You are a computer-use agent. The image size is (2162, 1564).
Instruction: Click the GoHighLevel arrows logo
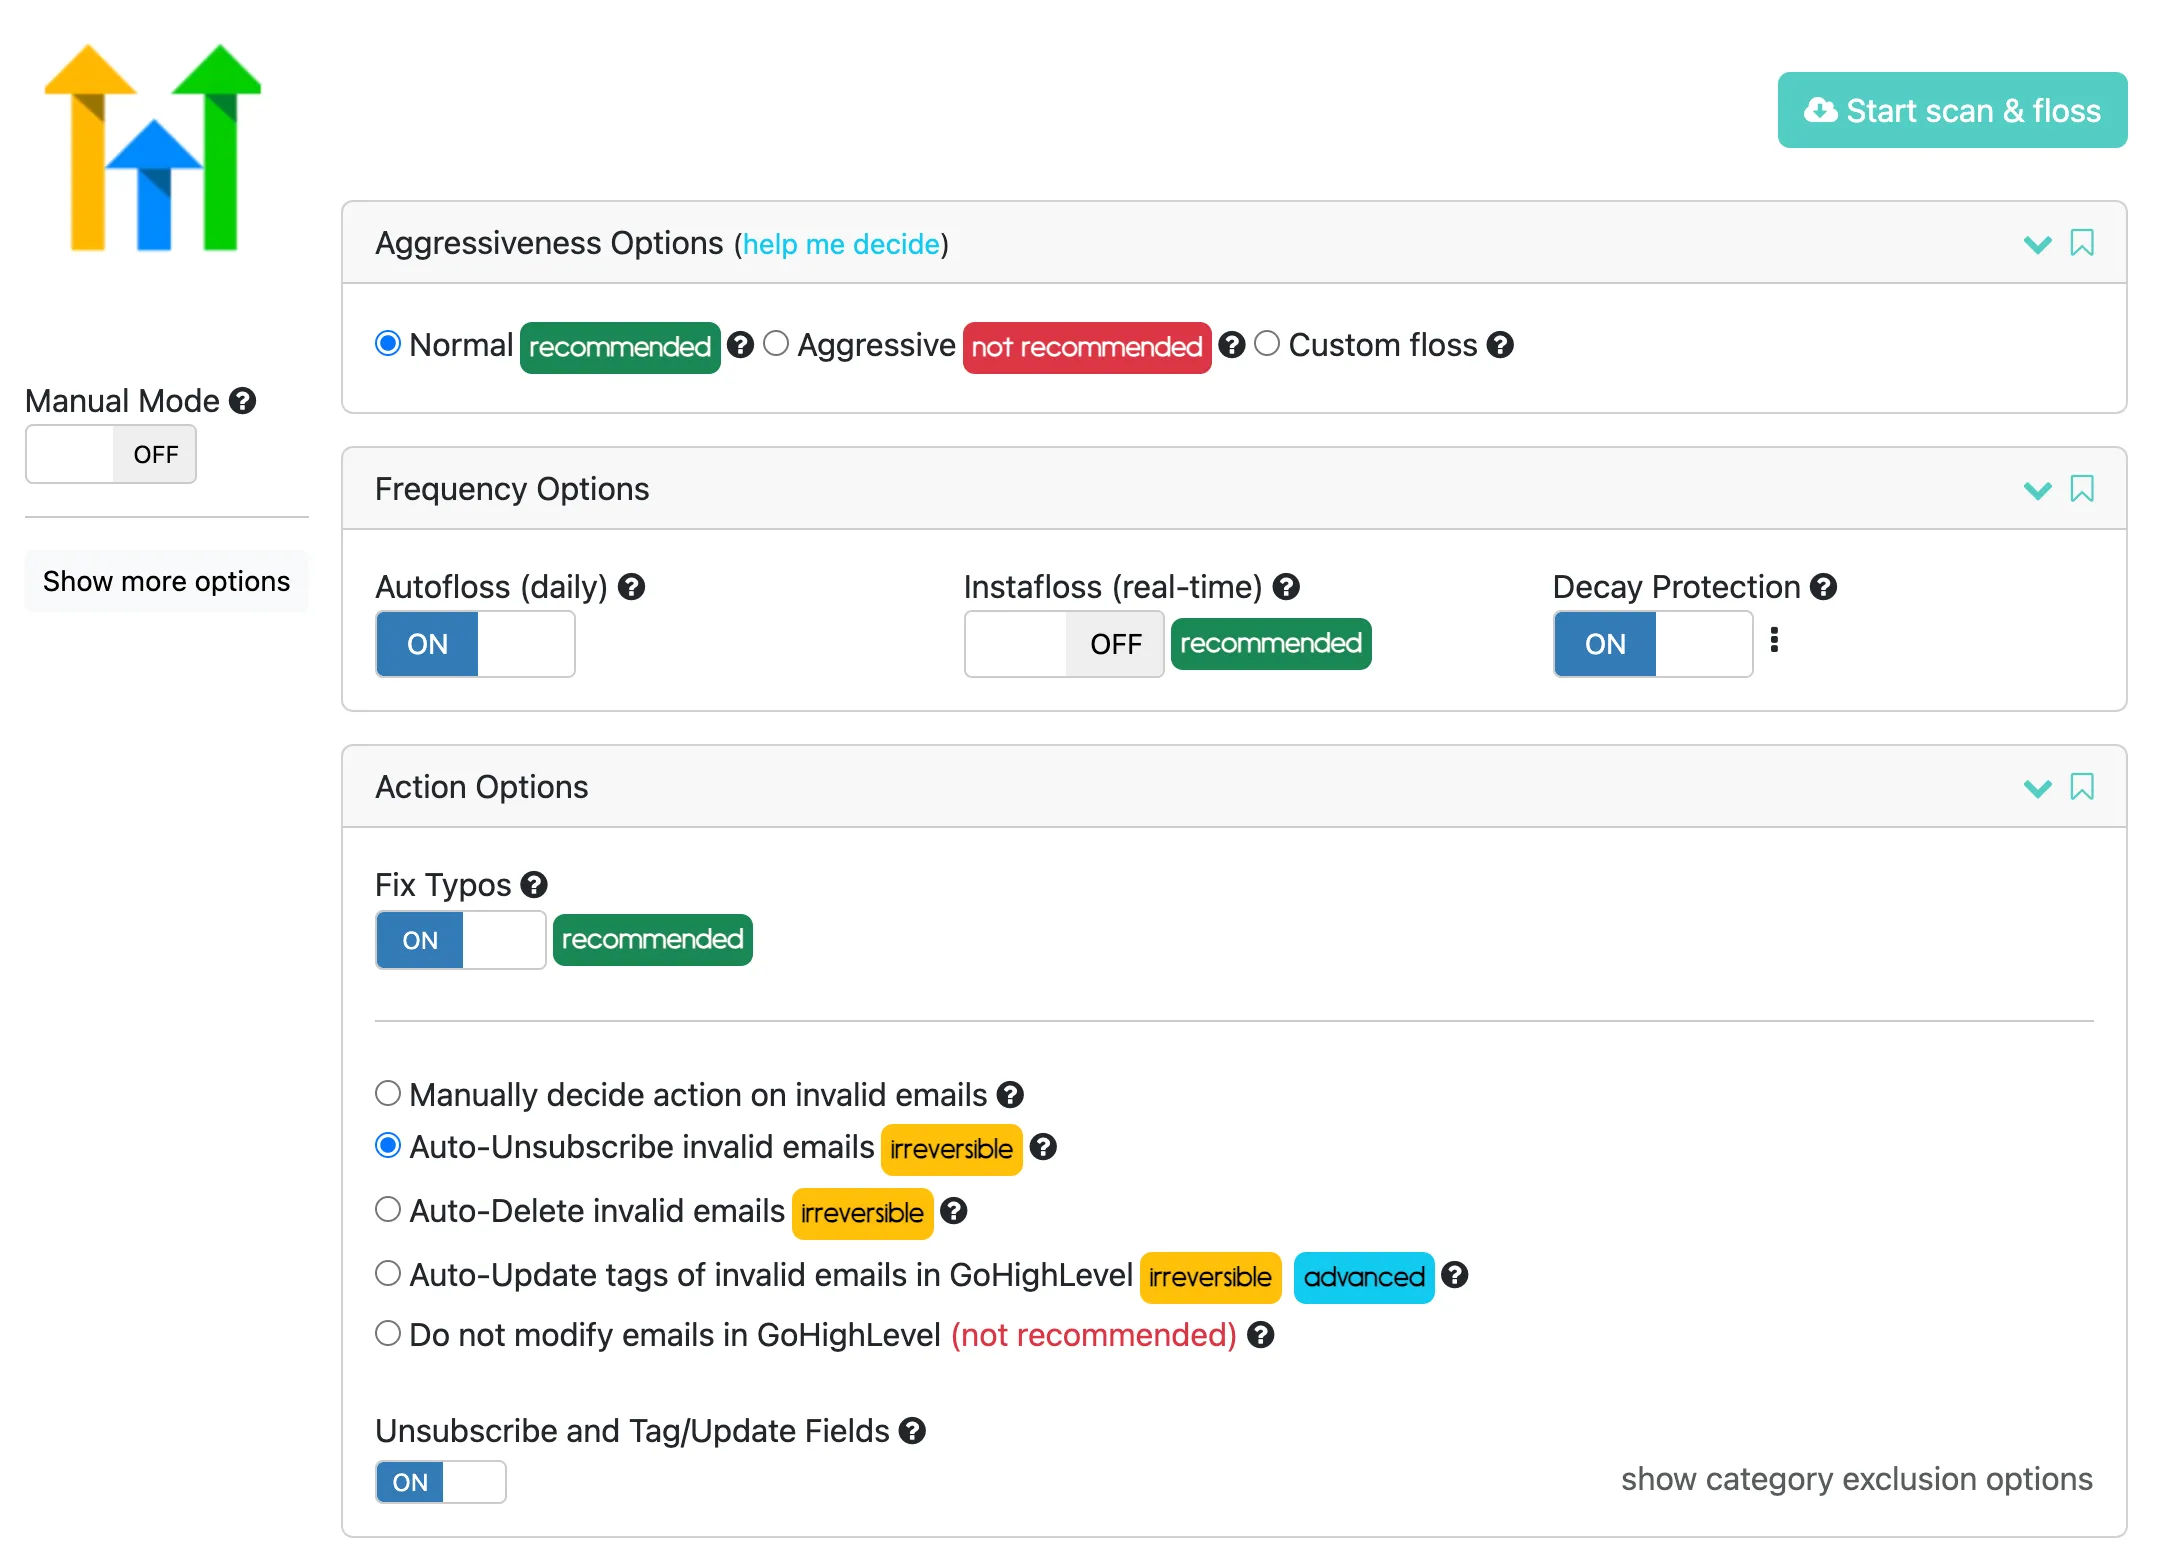click(x=153, y=147)
